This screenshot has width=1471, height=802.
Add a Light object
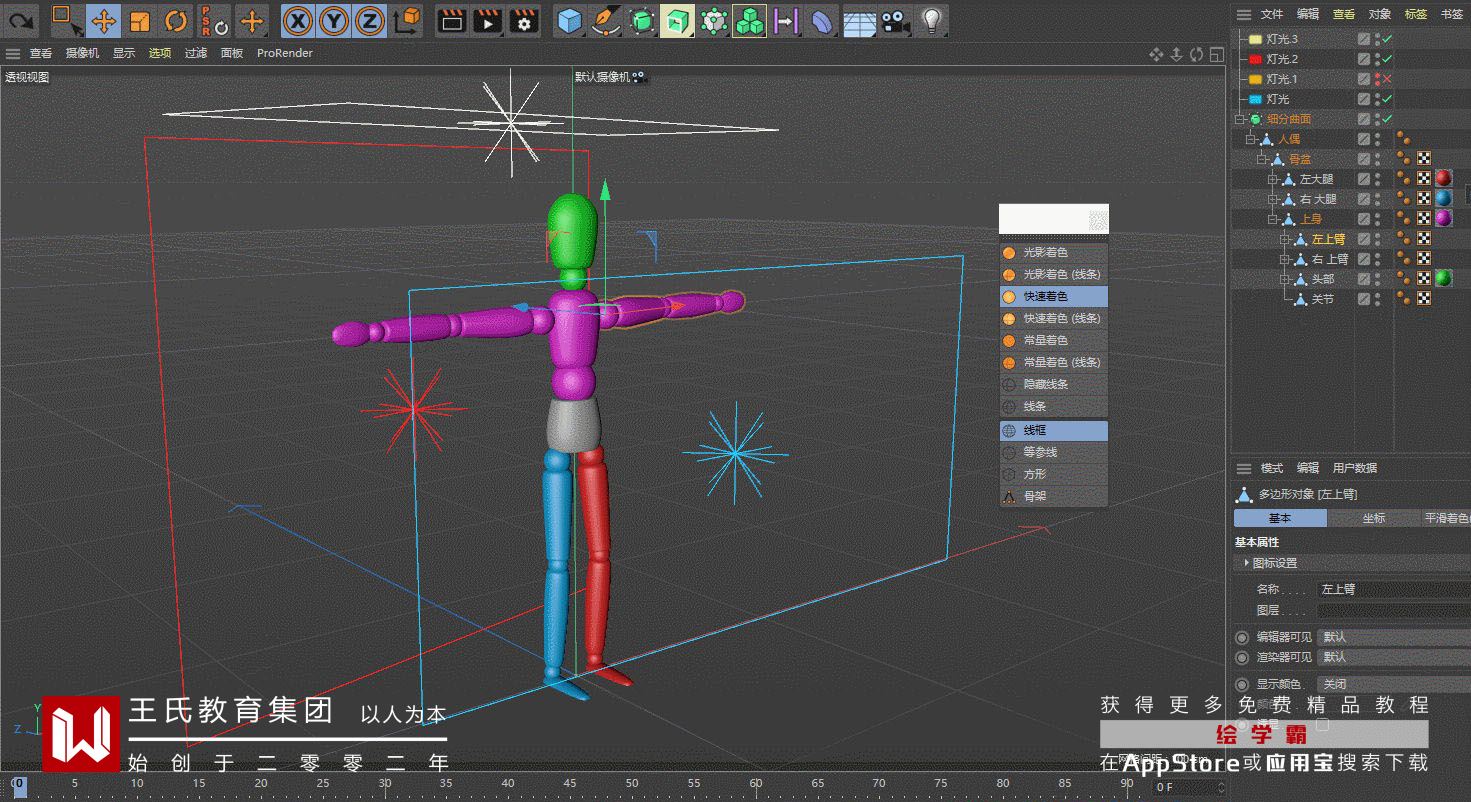point(931,20)
